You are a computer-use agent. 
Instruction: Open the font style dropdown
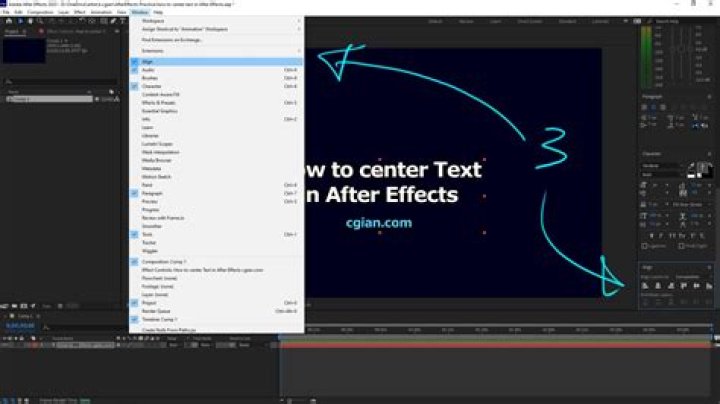(x=661, y=174)
